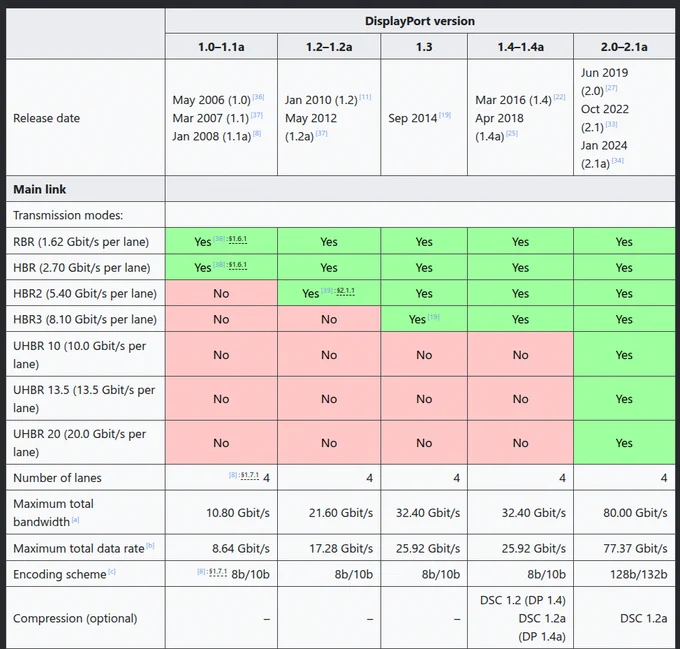Open footnote [c] after Encoding scheme

112,572
